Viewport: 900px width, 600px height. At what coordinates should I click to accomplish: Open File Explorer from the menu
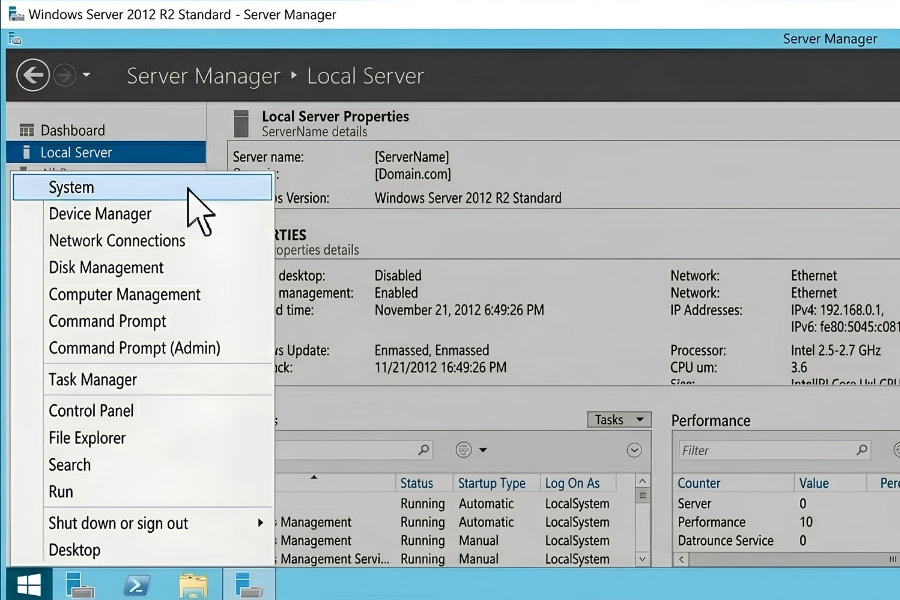tap(87, 438)
